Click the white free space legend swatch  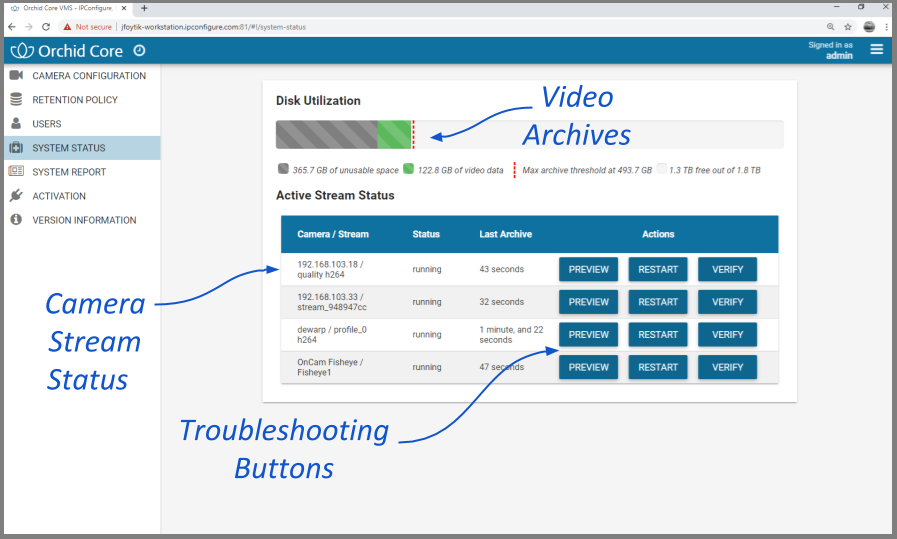tap(661, 168)
